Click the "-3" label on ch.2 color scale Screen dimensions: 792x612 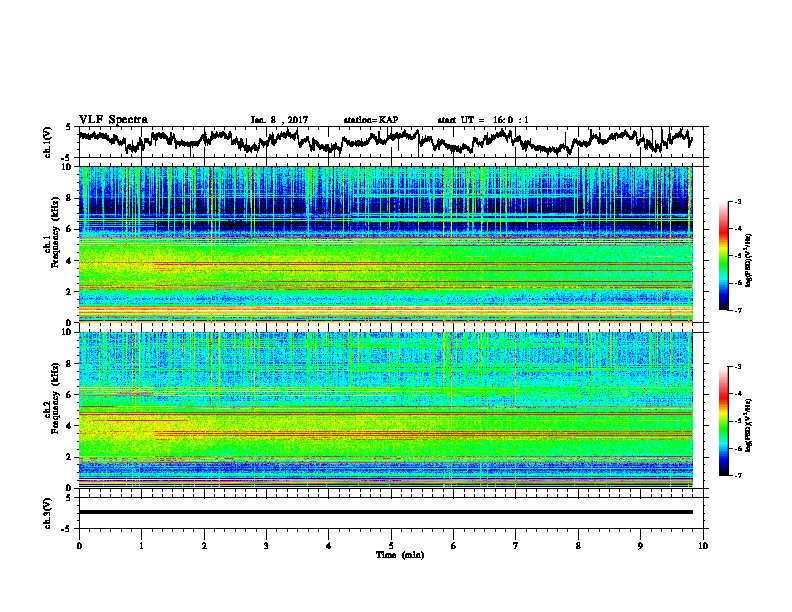737,367
